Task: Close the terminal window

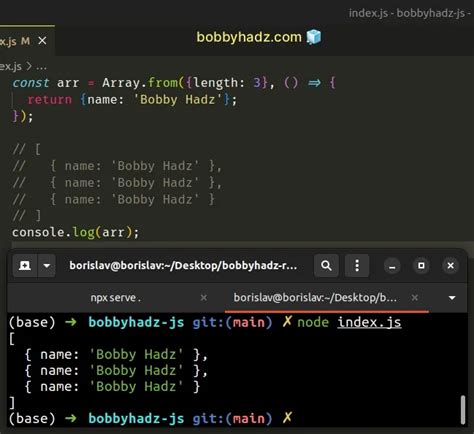Action: click(450, 266)
